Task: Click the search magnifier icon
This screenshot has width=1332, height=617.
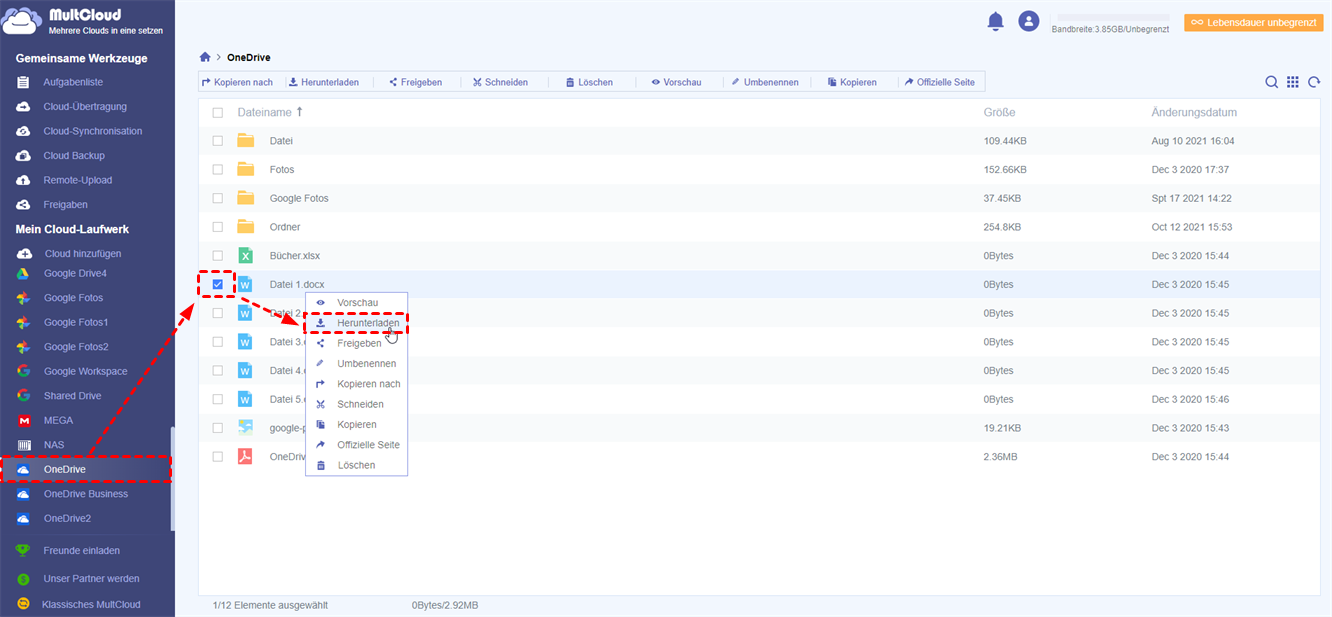Action: (x=1271, y=82)
